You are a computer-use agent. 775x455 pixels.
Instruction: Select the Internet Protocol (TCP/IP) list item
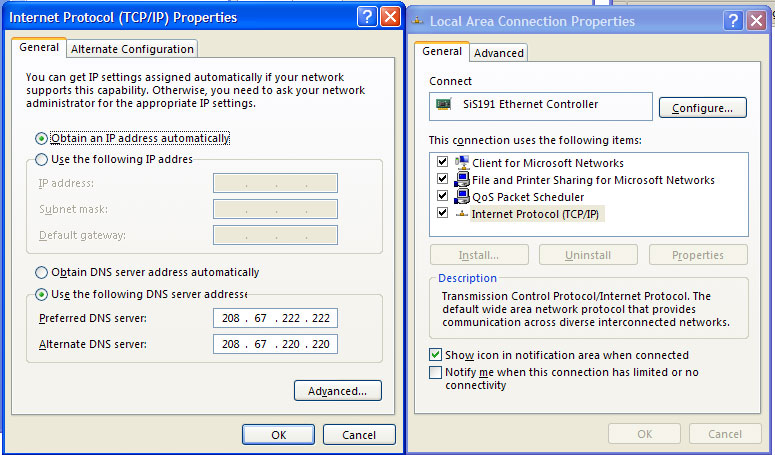click(x=535, y=214)
